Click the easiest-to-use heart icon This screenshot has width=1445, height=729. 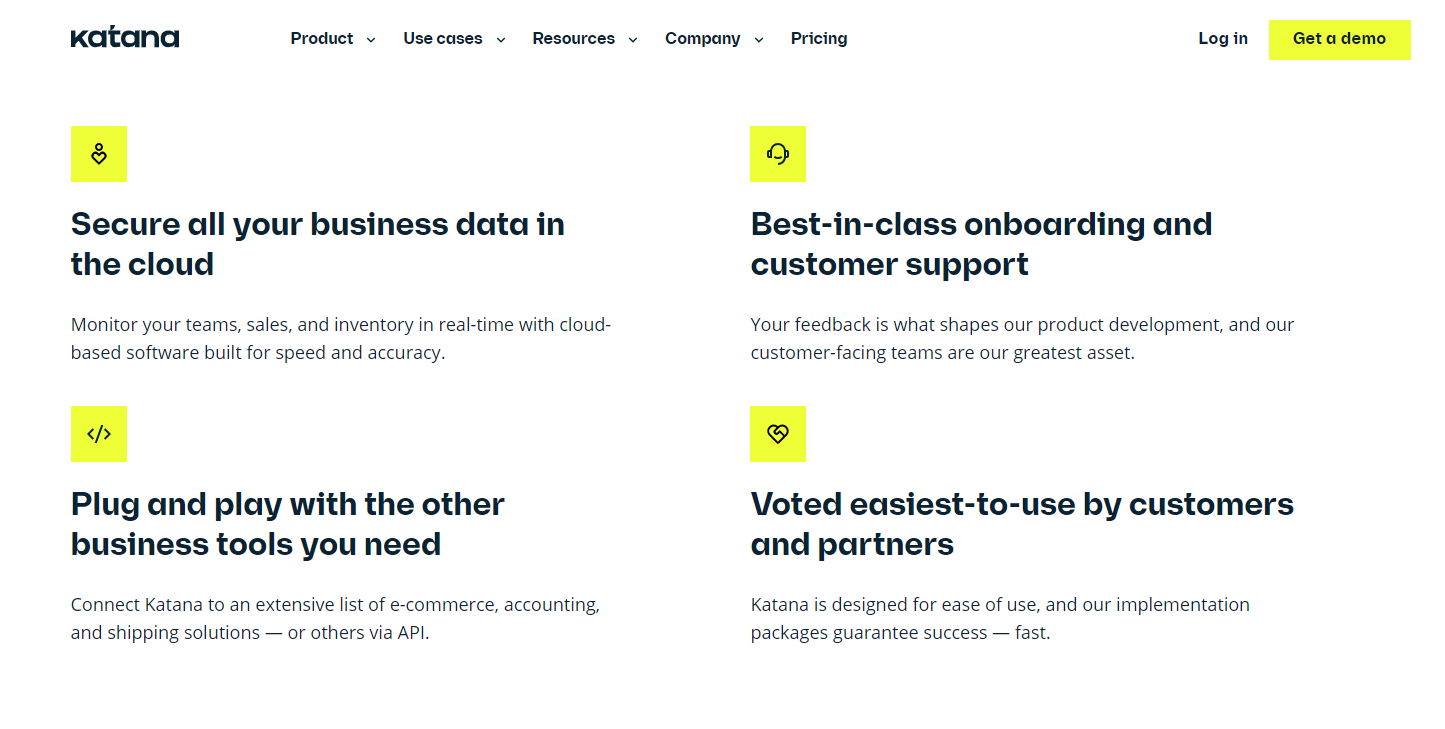[x=778, y=434]
